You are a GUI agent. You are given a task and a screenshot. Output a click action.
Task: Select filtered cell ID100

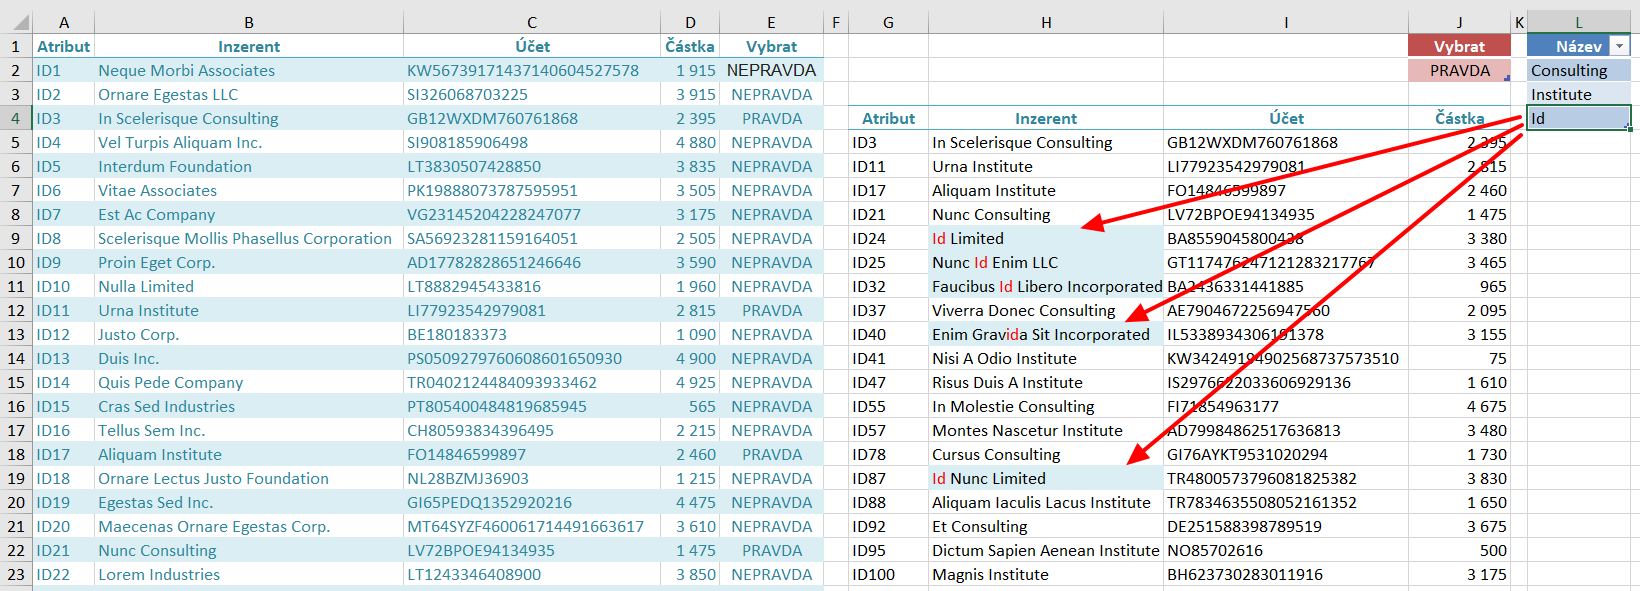tap(888, 574)
